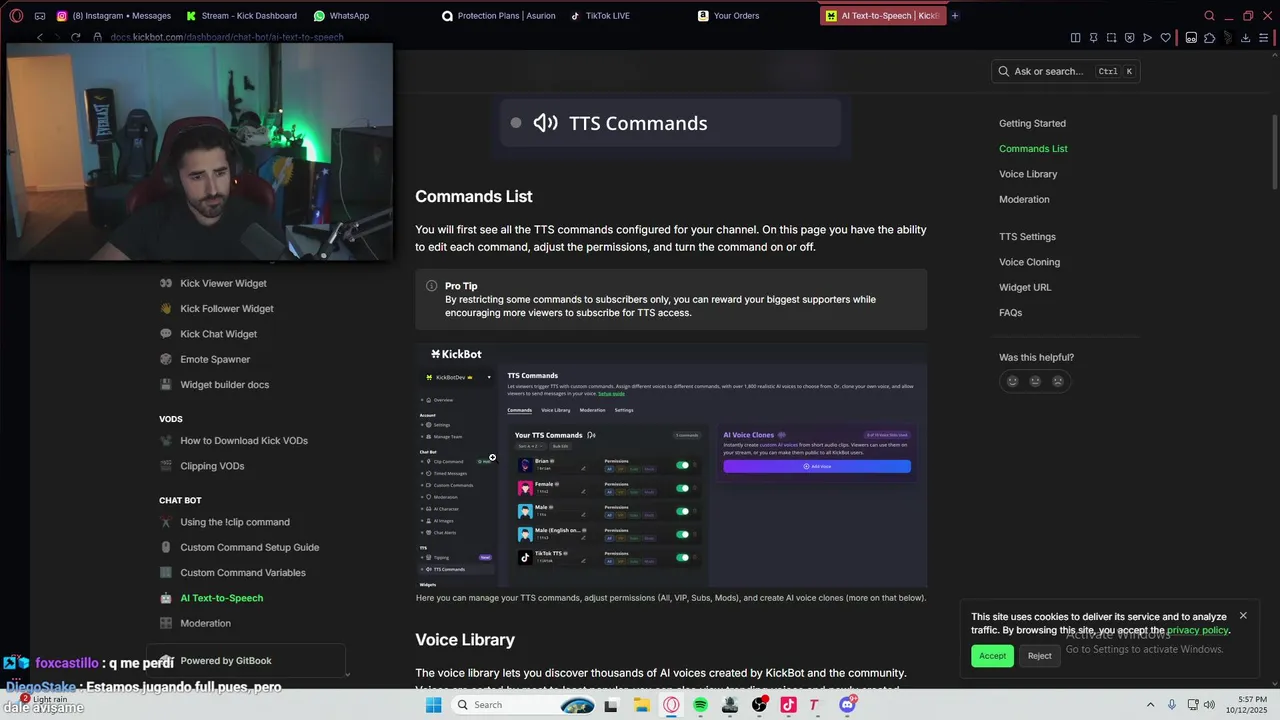
Task: Open Spotify from the taskbar
Action: tap(700, 705)
